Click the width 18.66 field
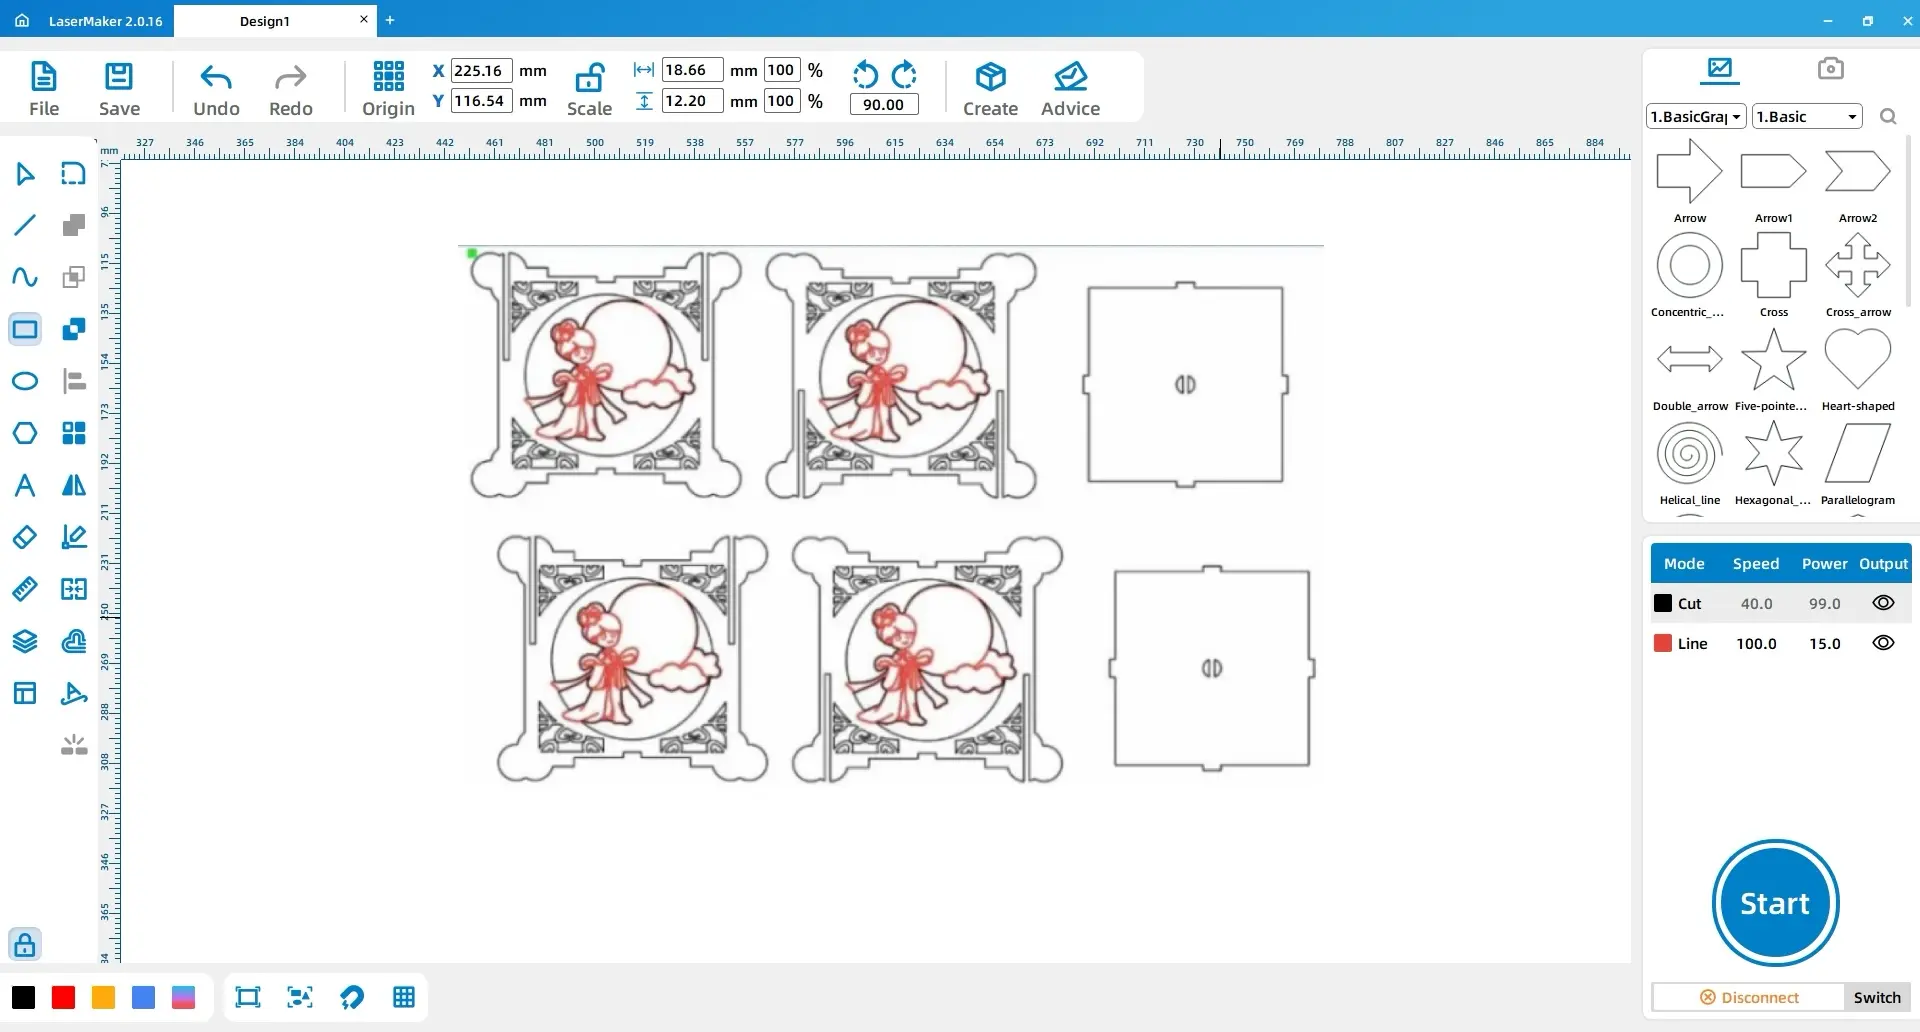The width and height of the screenshot is (1920, 1032). click(692, 70)
